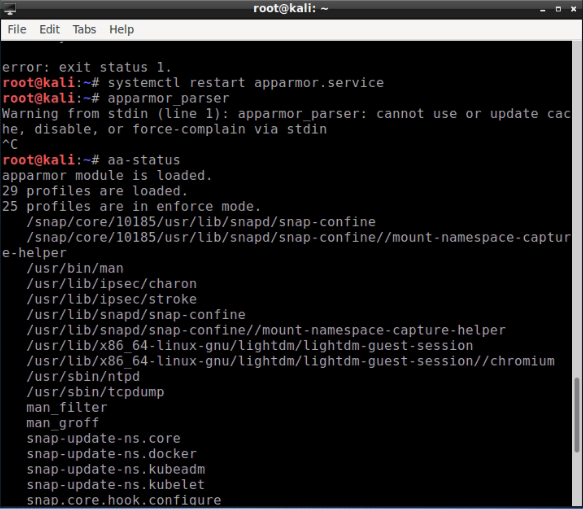Click the 'apparmor_parser' command line
The width and height of the screenshot is (583, 509).
168,98
